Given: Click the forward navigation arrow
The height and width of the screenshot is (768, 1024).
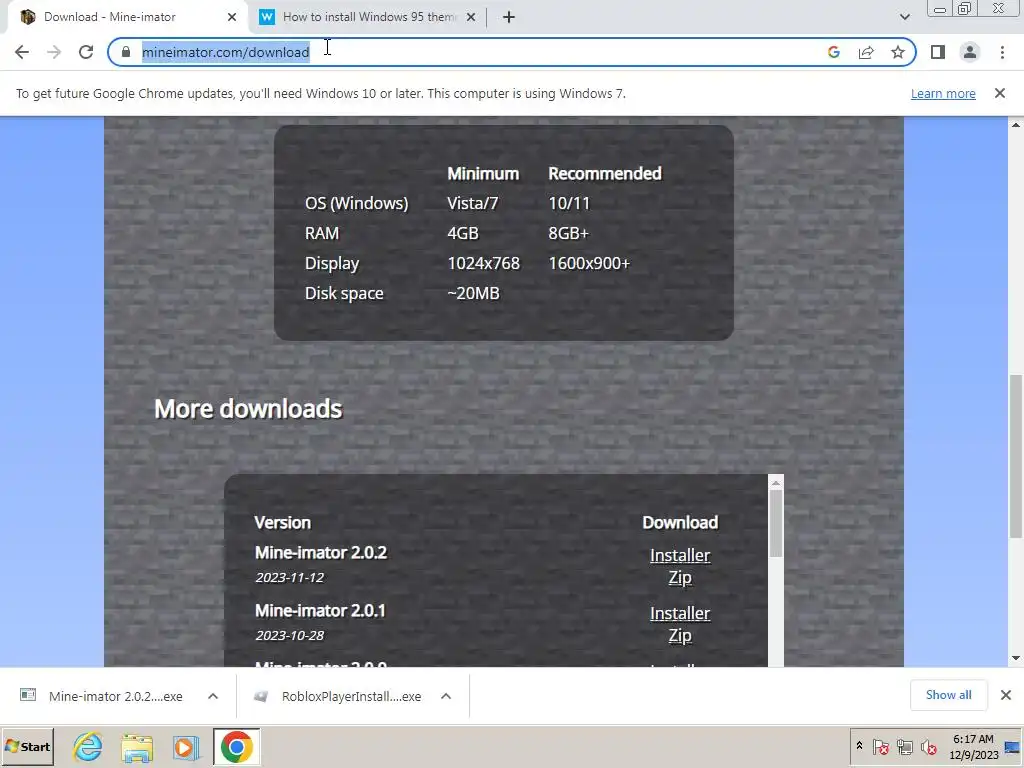Looking at the screenshot, I should (54, 52).
